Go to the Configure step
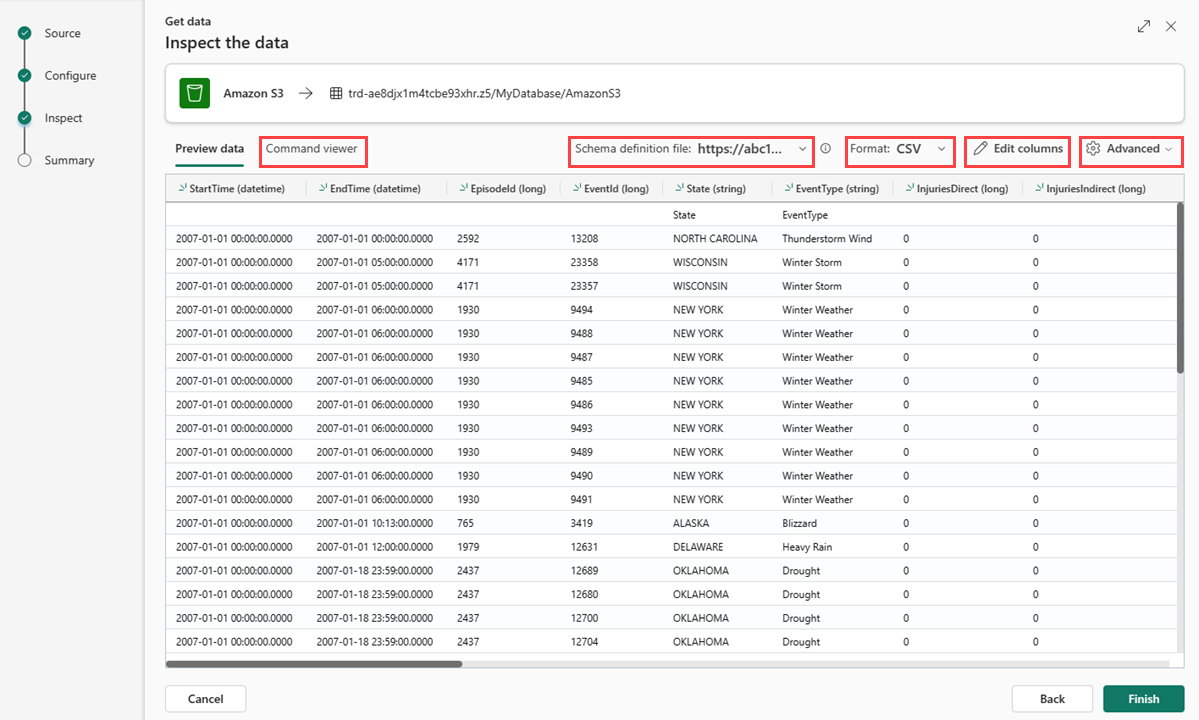 pos(70,76)
